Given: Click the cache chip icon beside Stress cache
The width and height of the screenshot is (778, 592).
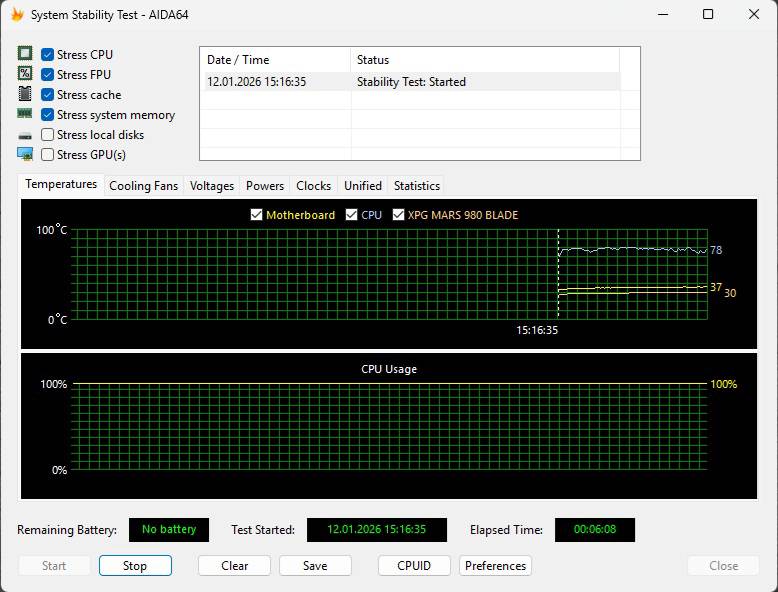Looking at the screenshot, I should pos(25,94).
